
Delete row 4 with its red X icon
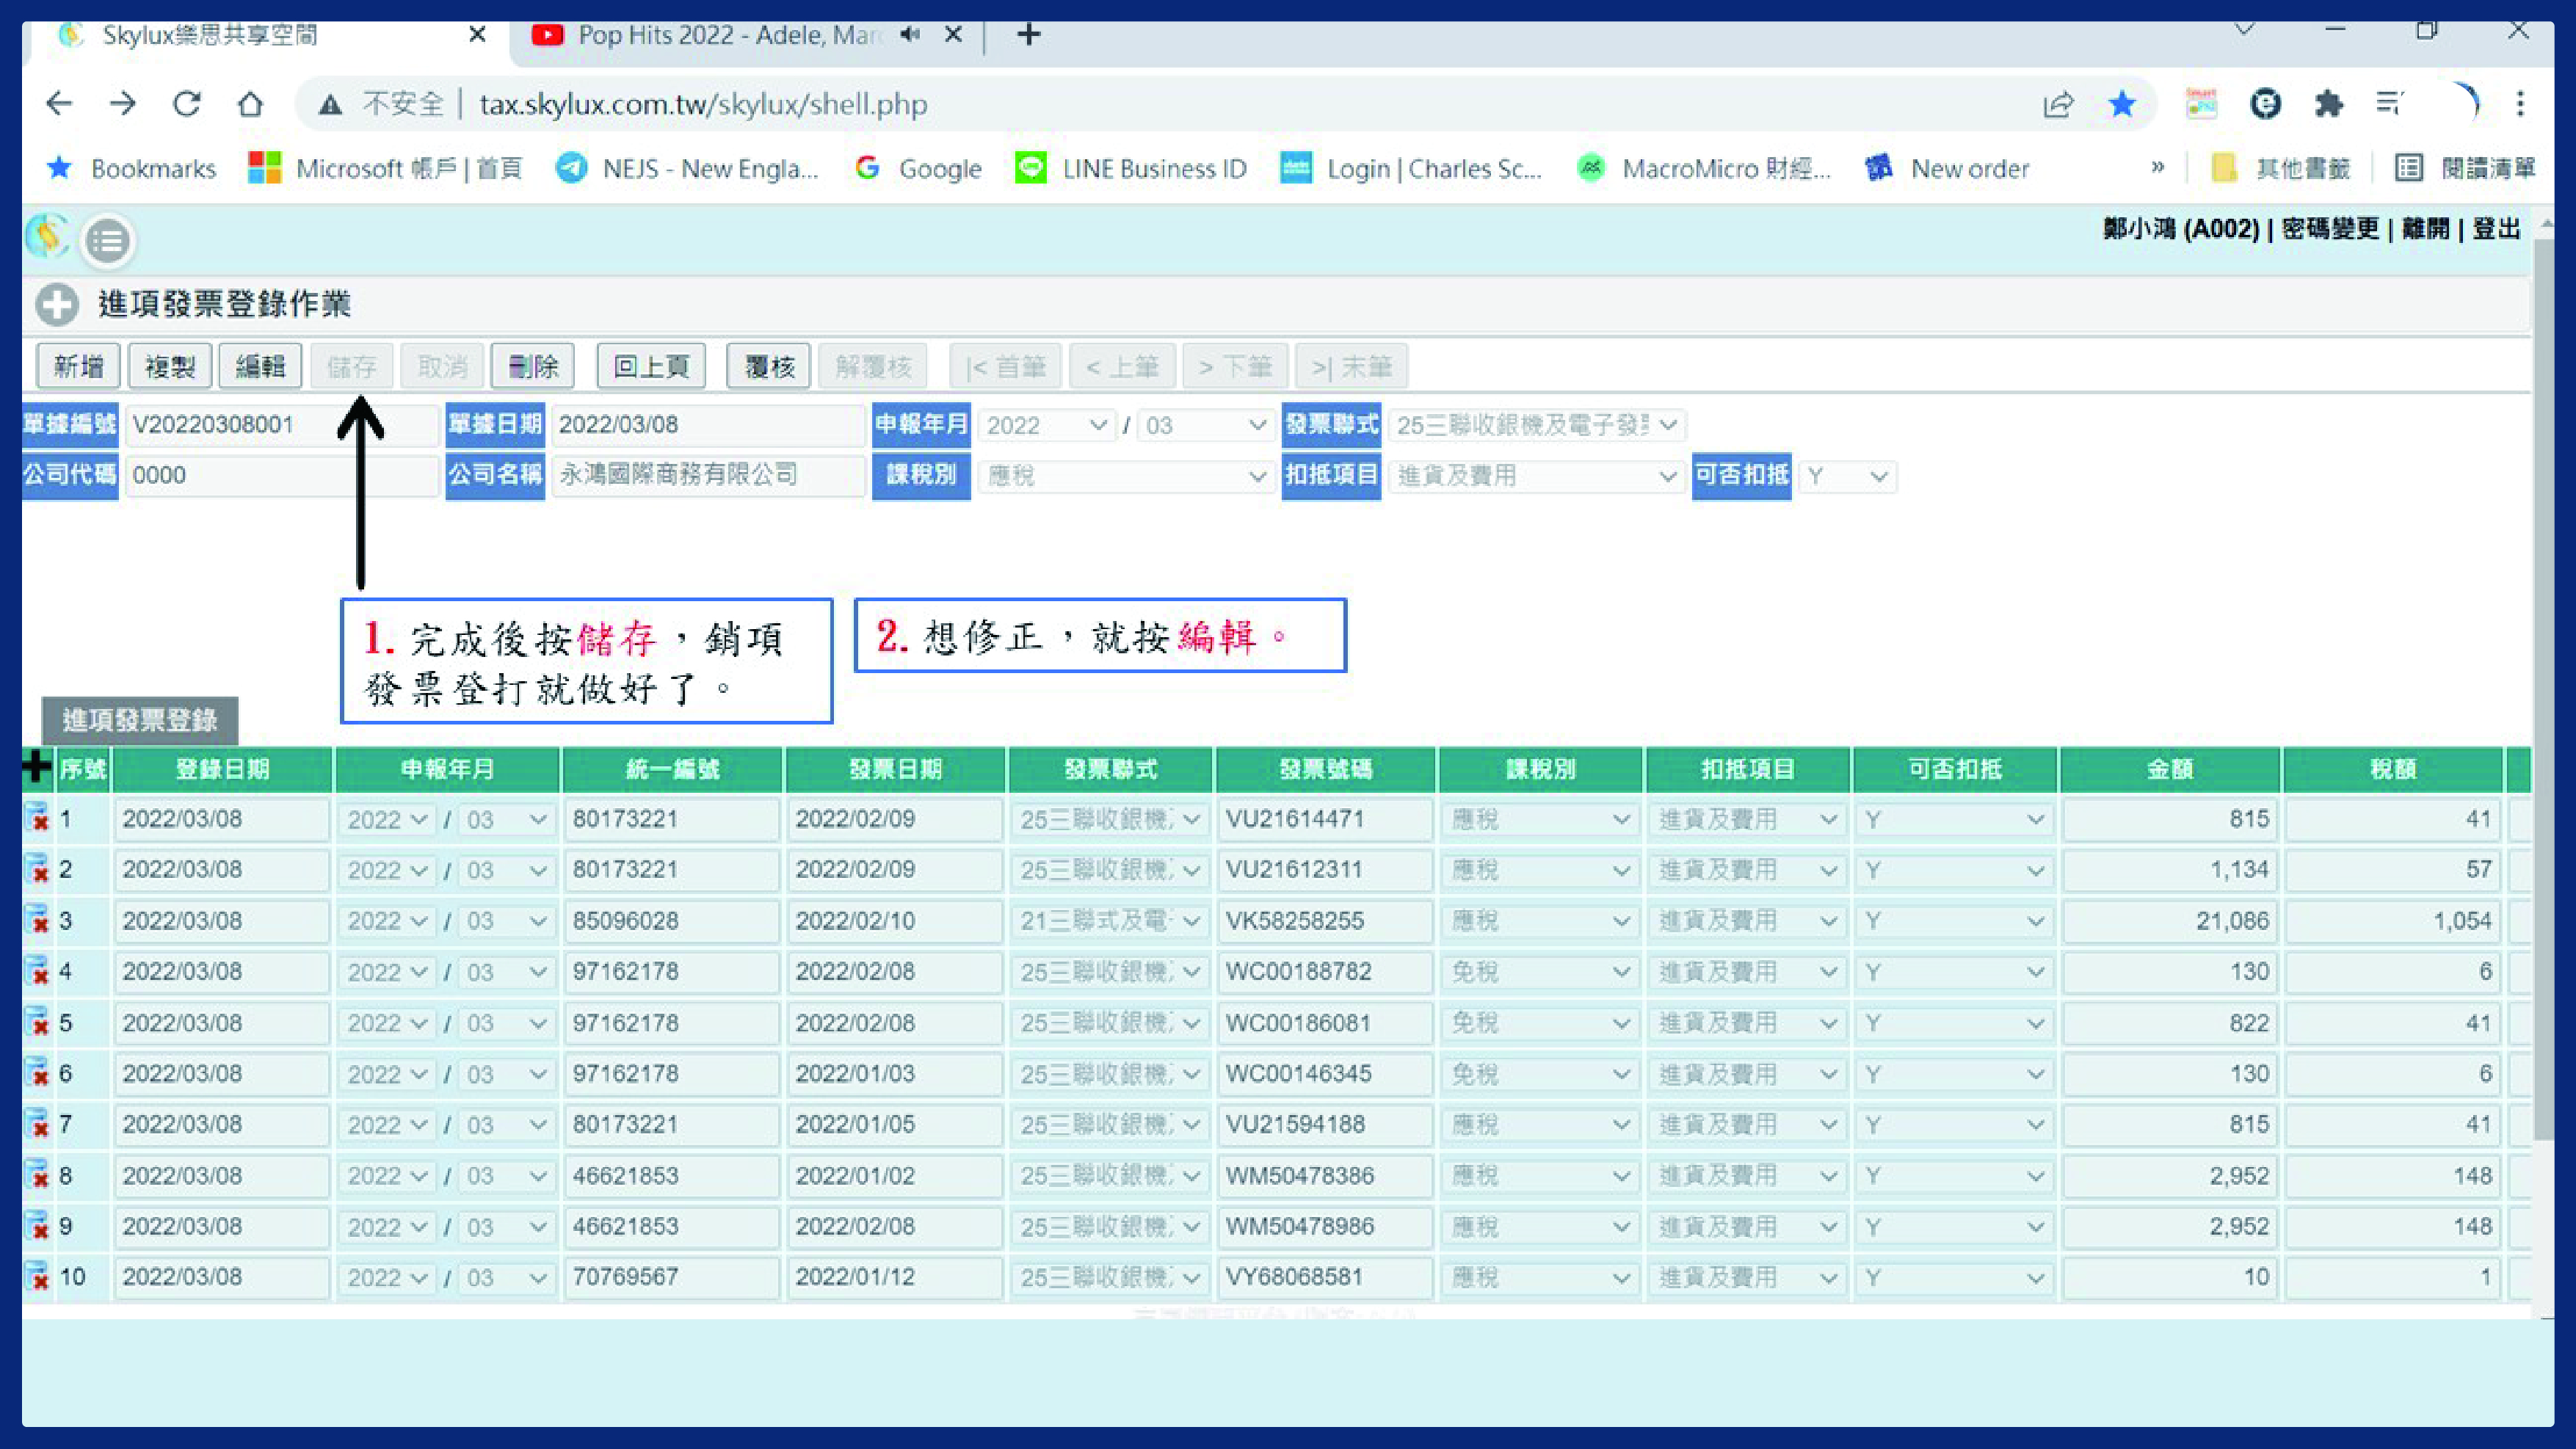click(37, 971)
